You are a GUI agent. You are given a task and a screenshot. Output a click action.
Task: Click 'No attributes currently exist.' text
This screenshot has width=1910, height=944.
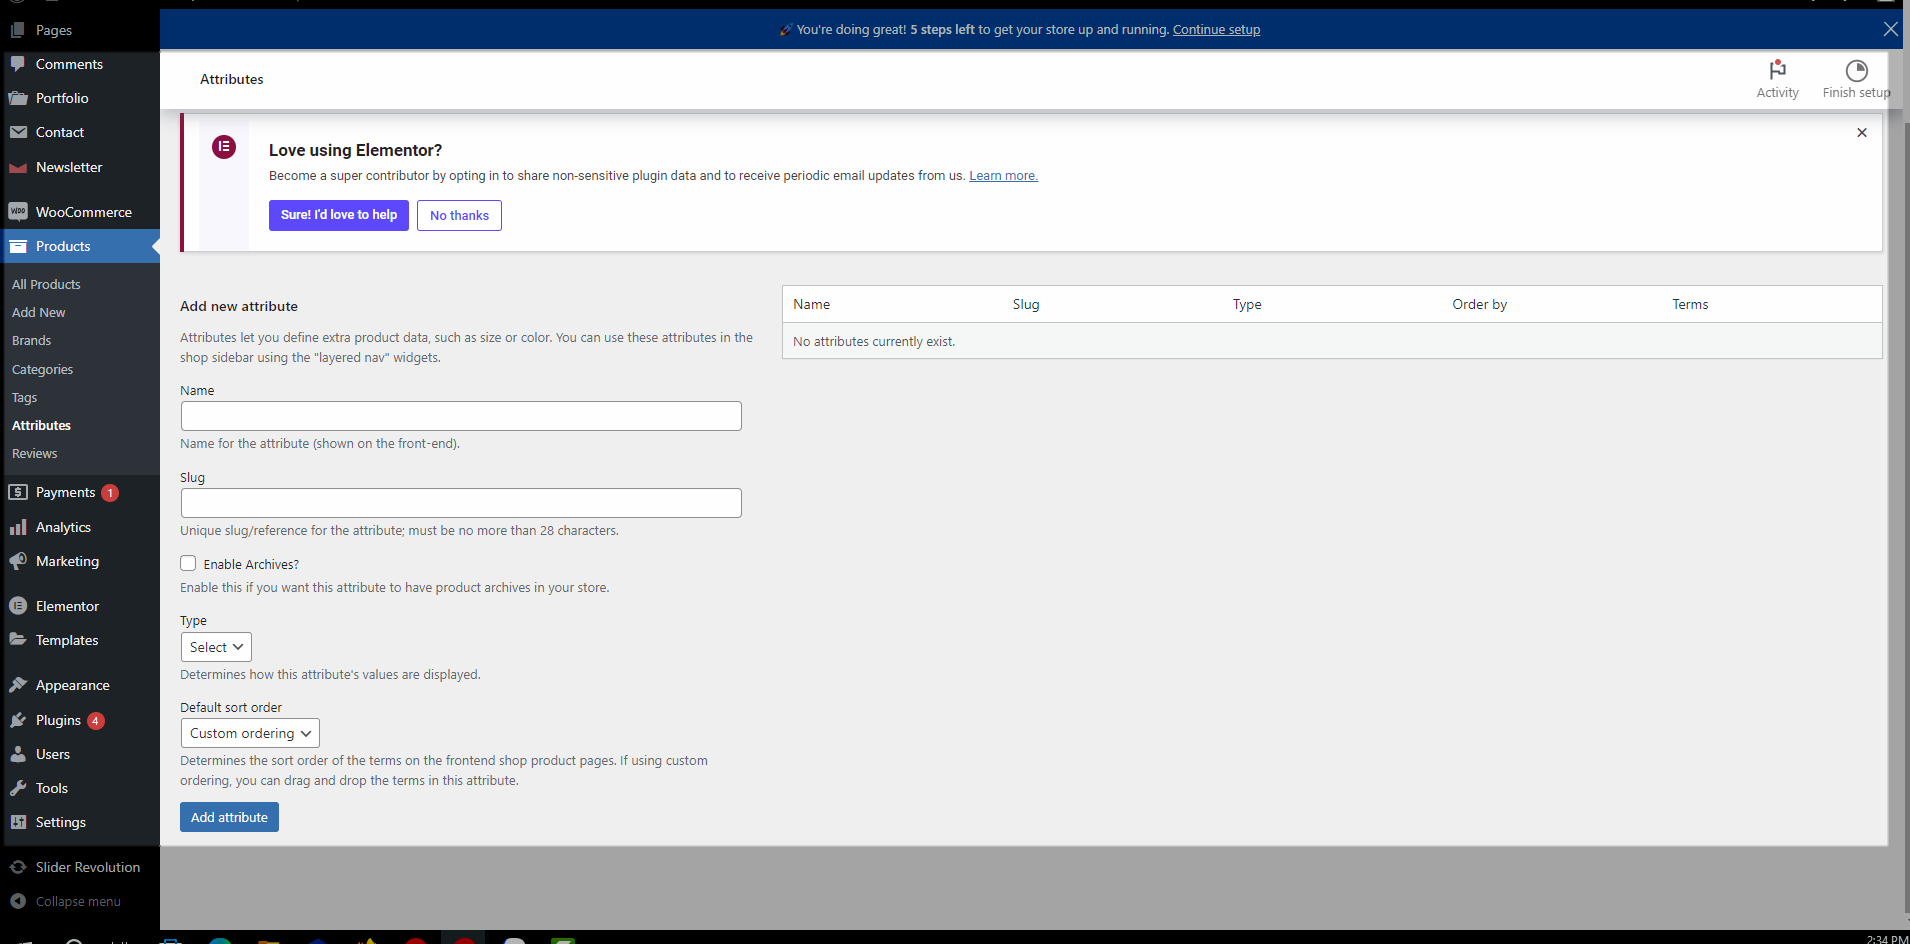(x=874, y=341)
